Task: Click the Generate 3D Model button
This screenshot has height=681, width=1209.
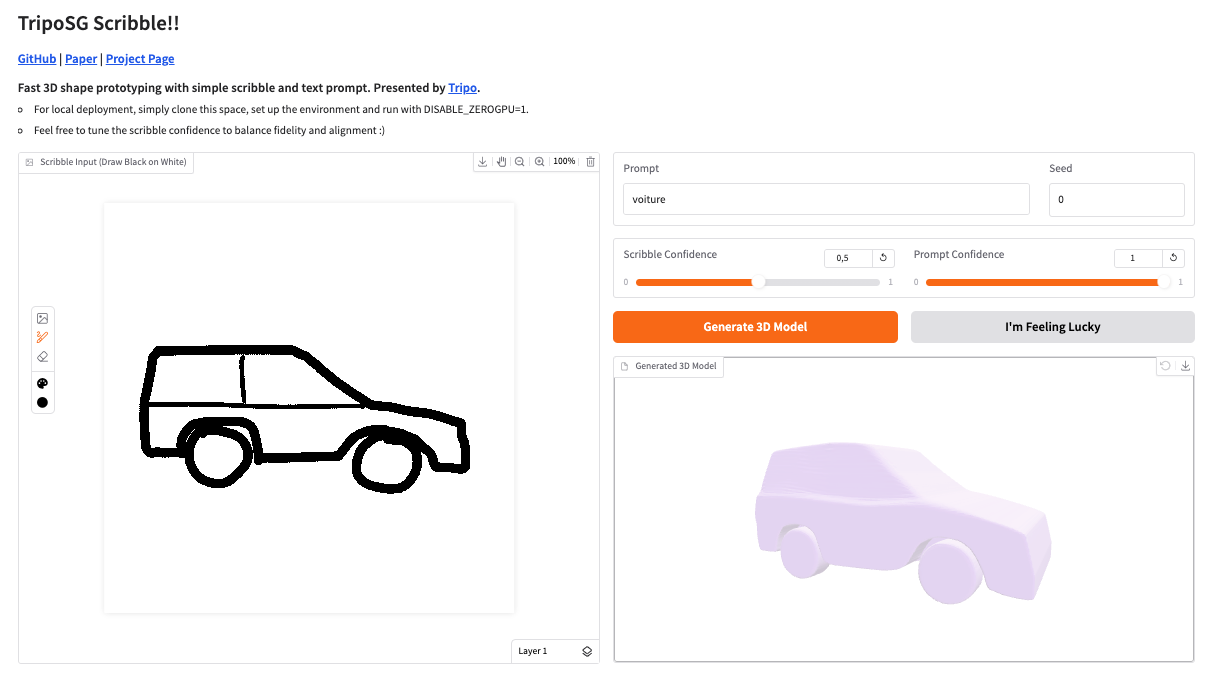Action: click(x=755, y=327)
